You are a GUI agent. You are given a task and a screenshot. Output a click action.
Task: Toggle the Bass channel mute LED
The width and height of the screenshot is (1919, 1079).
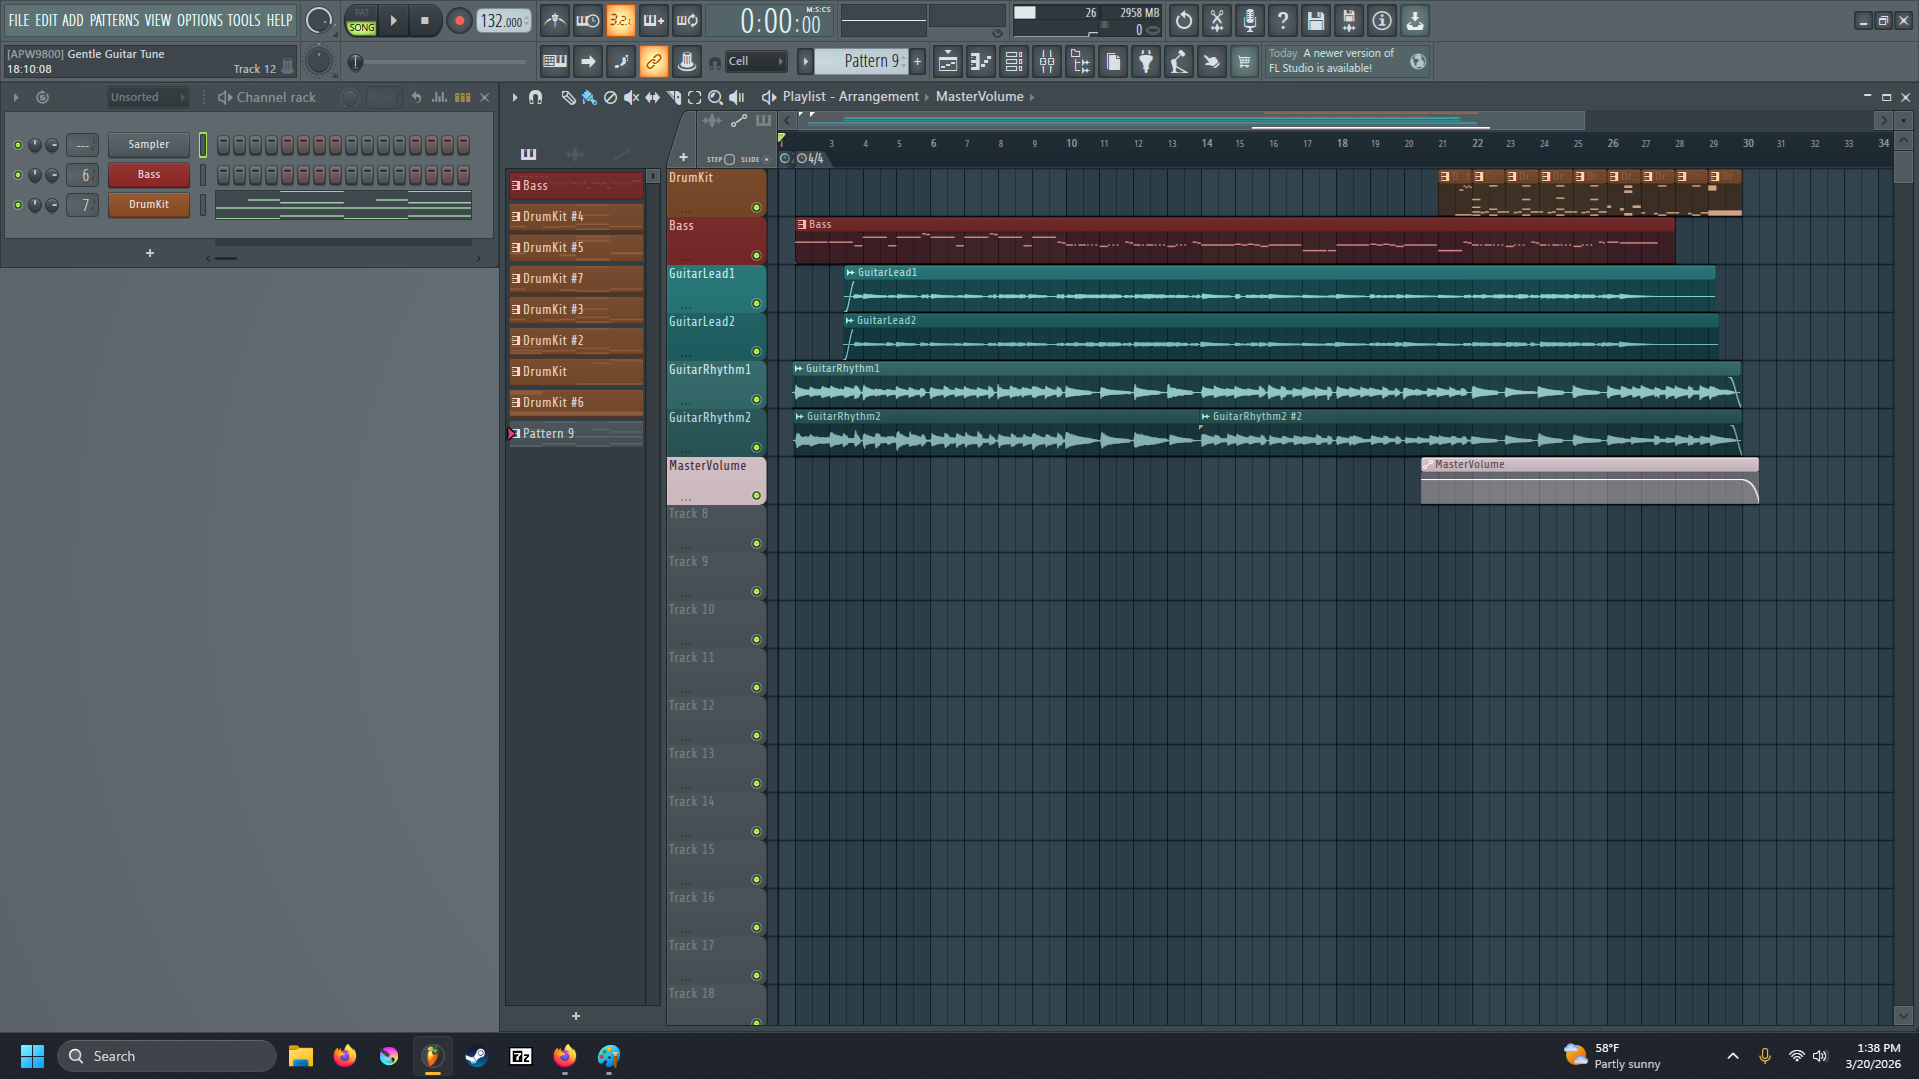click(17, 175)
